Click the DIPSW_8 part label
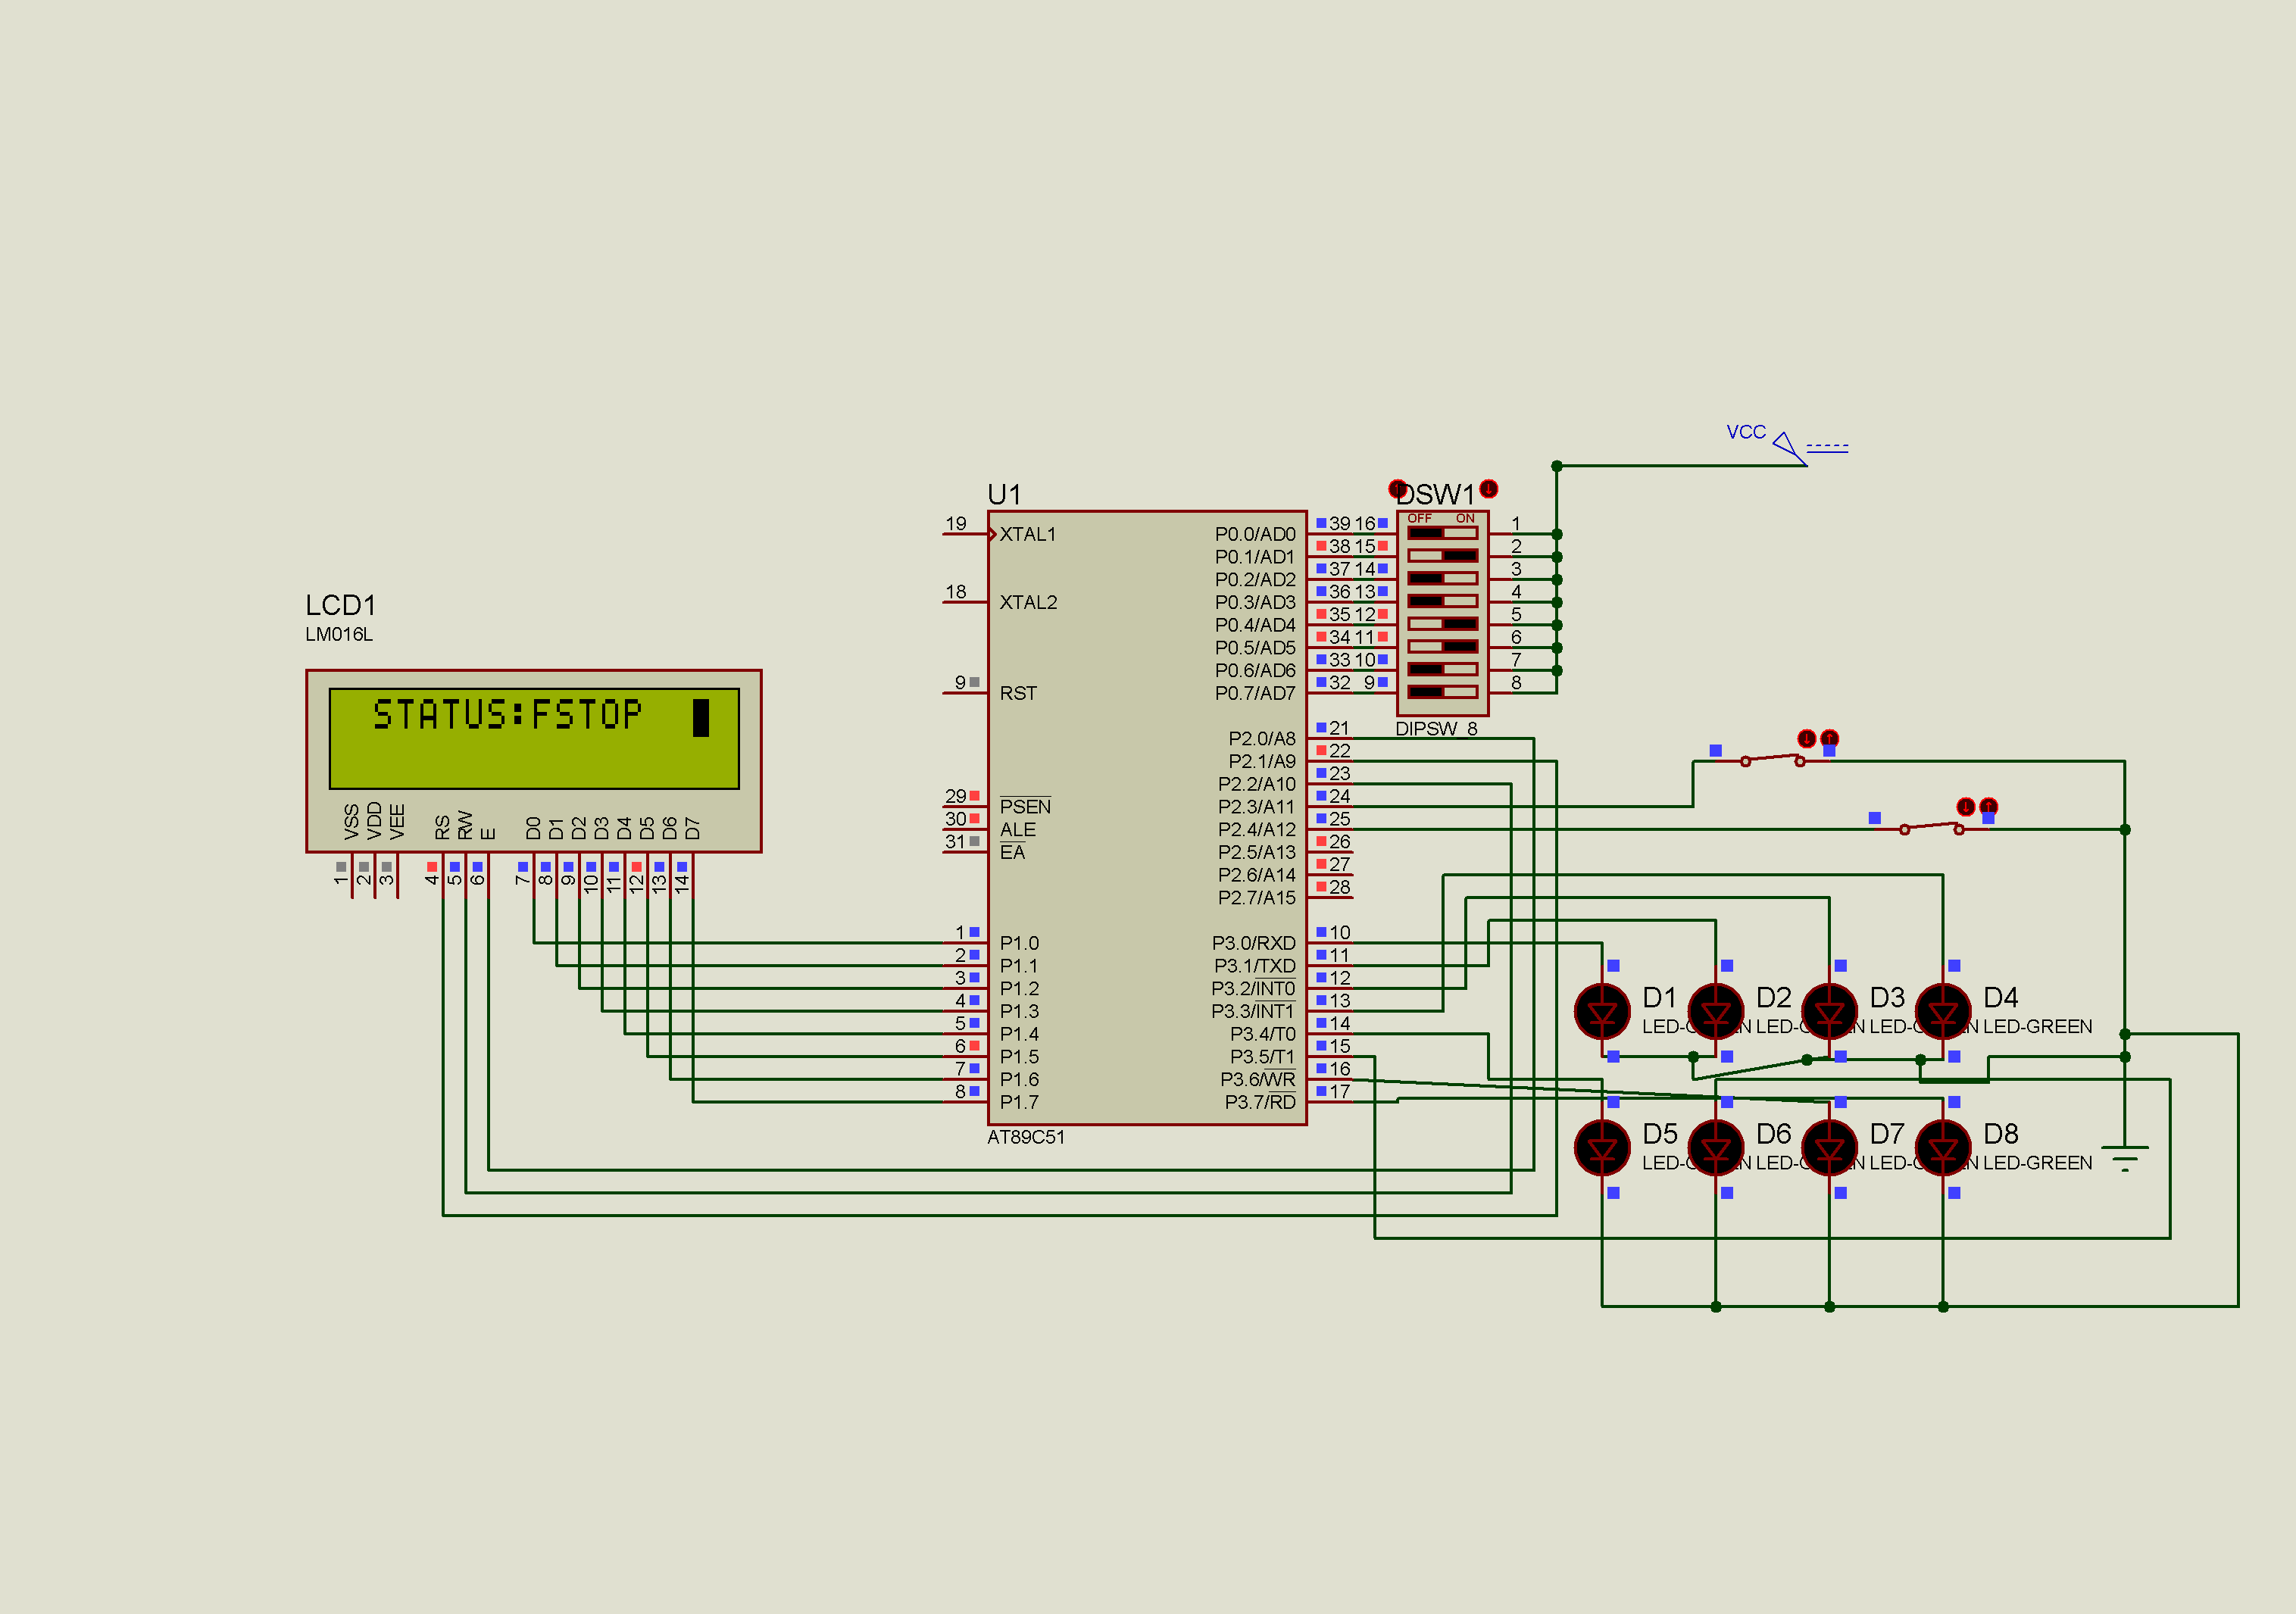This screenshot has width=2296, height=1614. [x=1436, y=729]
